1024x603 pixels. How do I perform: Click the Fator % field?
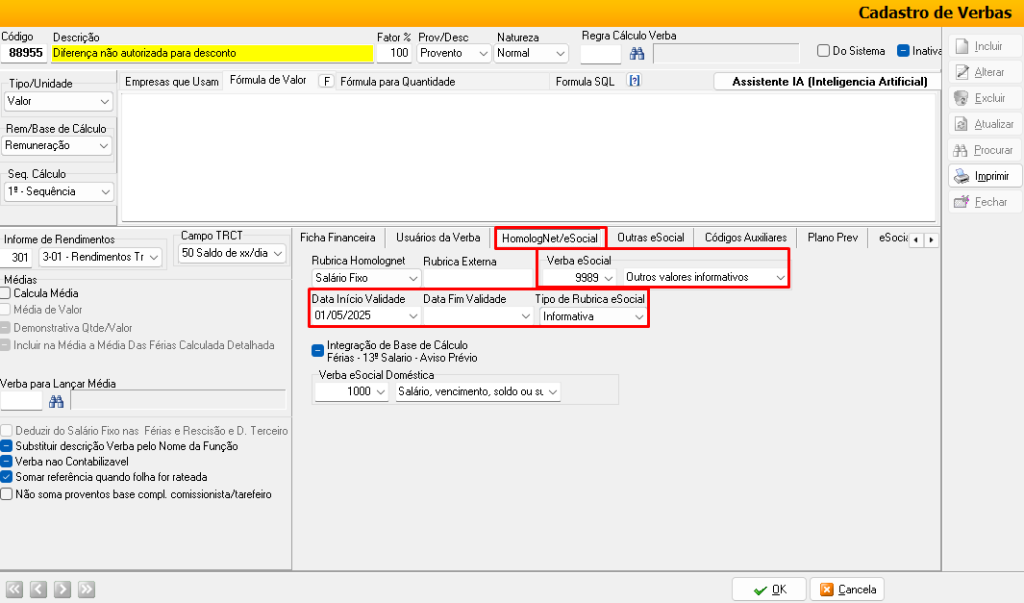click(x=394, y=54)
